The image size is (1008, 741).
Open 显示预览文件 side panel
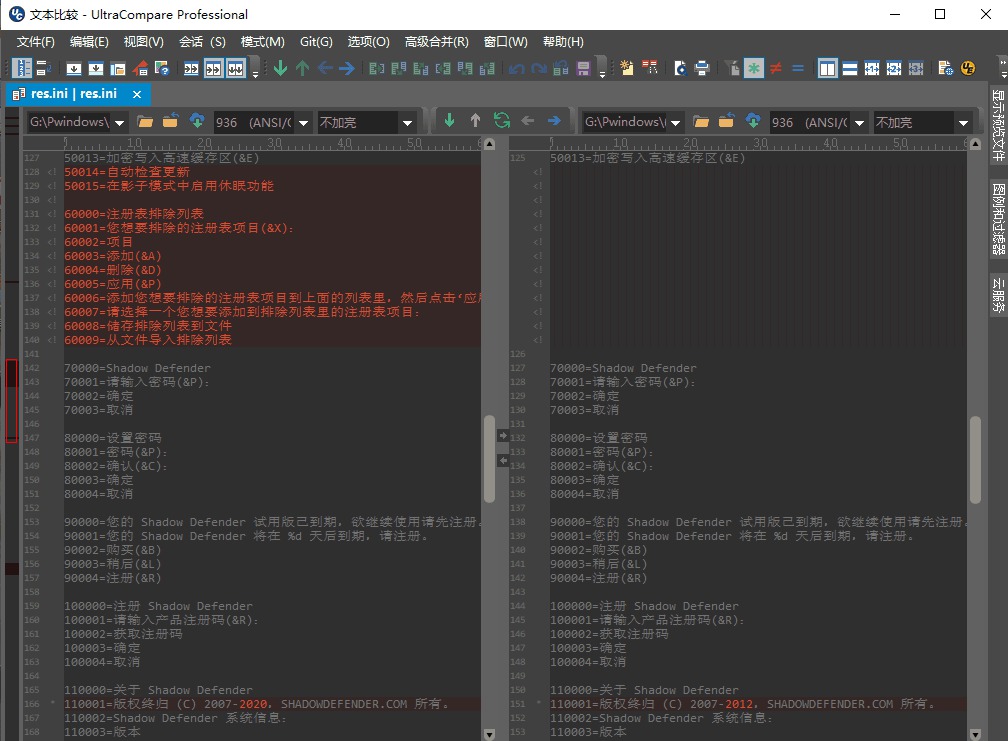(x=998, y=125)
